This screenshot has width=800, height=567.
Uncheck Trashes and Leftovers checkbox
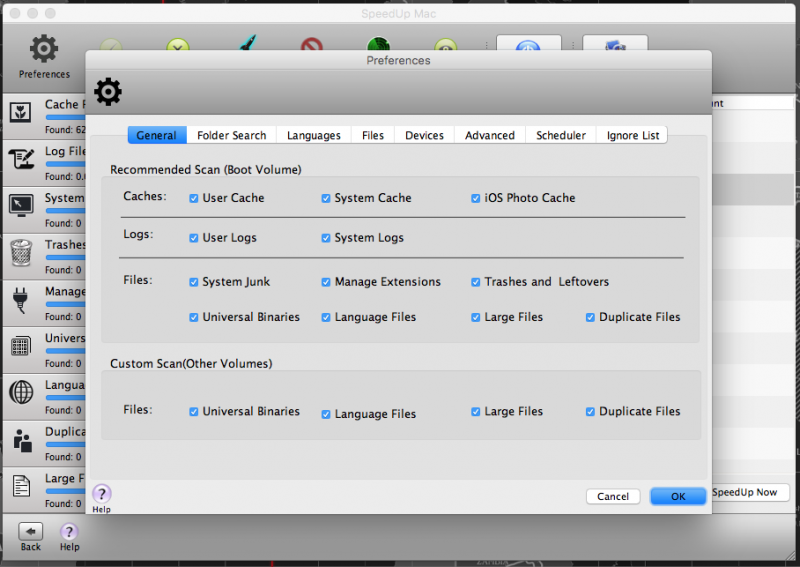click(476, 282)
